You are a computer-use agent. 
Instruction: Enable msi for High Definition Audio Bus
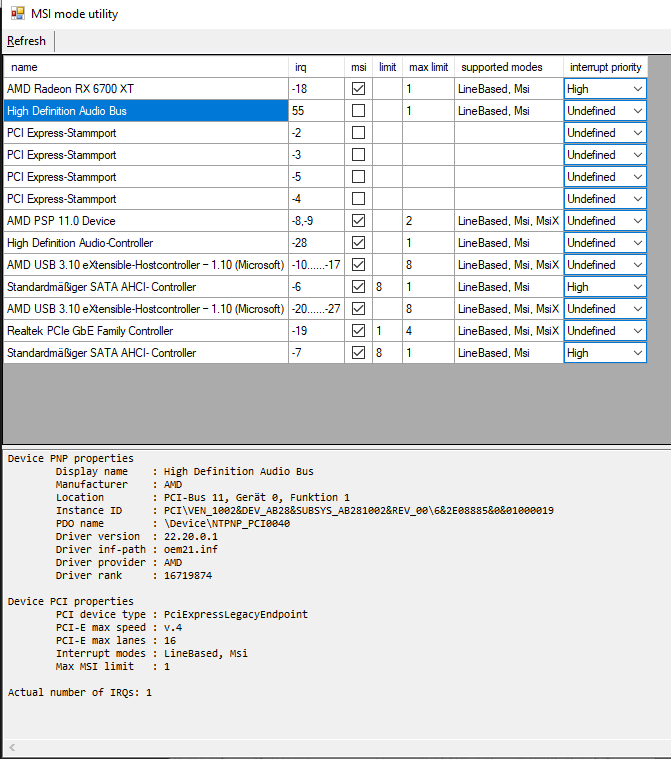tap(358, 111)
